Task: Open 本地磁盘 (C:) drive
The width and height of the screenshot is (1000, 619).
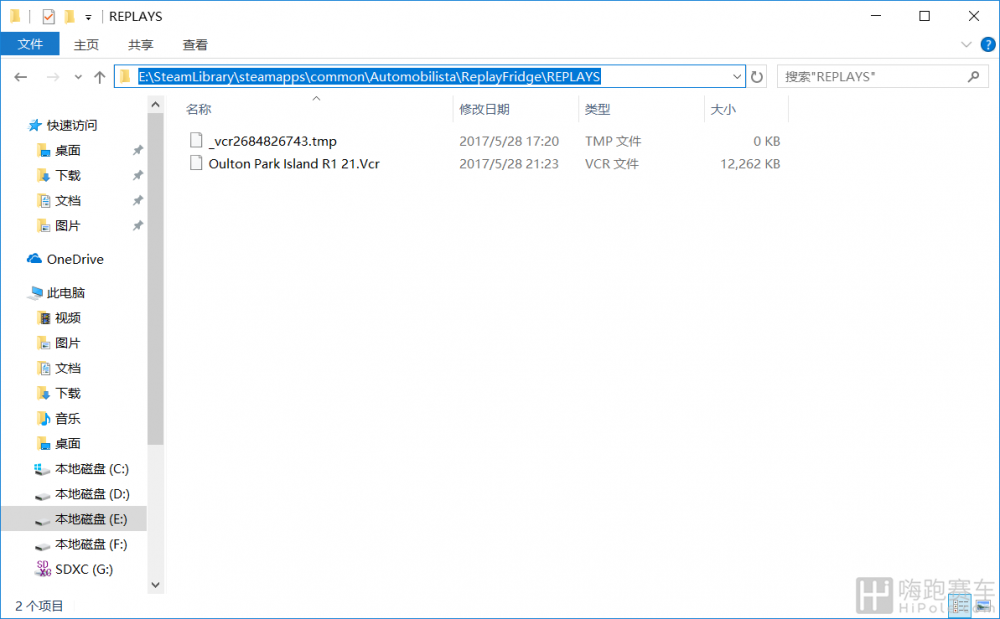Action: click(92, 469)
